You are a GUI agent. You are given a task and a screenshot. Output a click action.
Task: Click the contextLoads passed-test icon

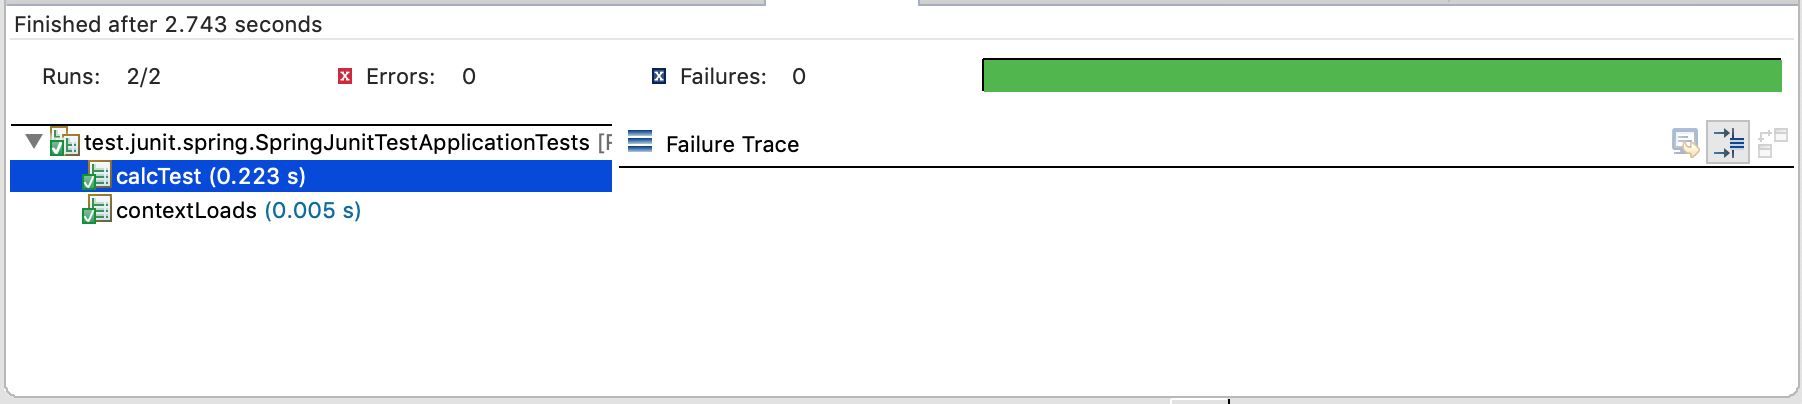coord(96,210)
